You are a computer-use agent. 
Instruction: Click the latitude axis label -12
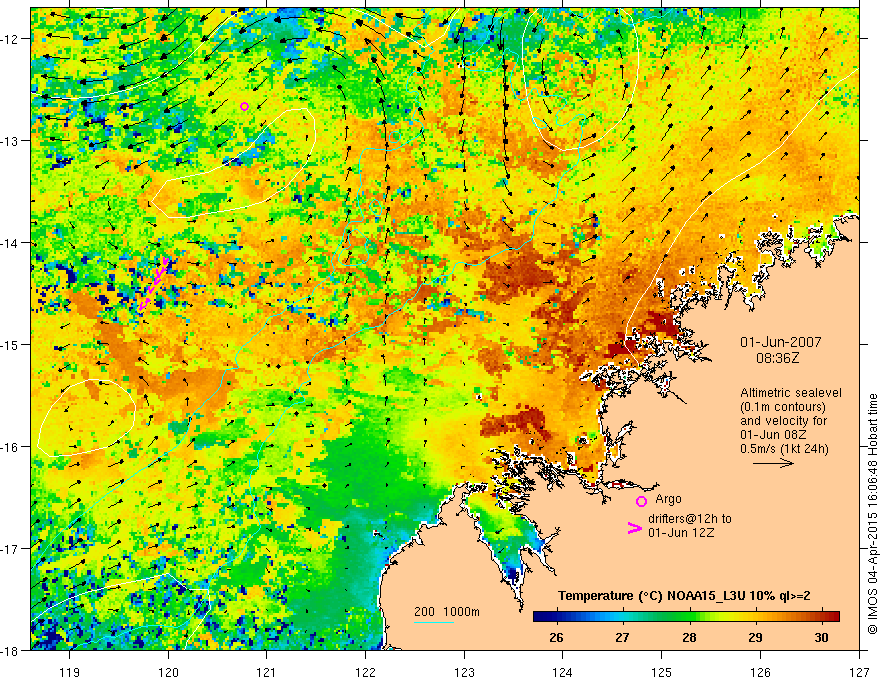(x=11, y=39)
